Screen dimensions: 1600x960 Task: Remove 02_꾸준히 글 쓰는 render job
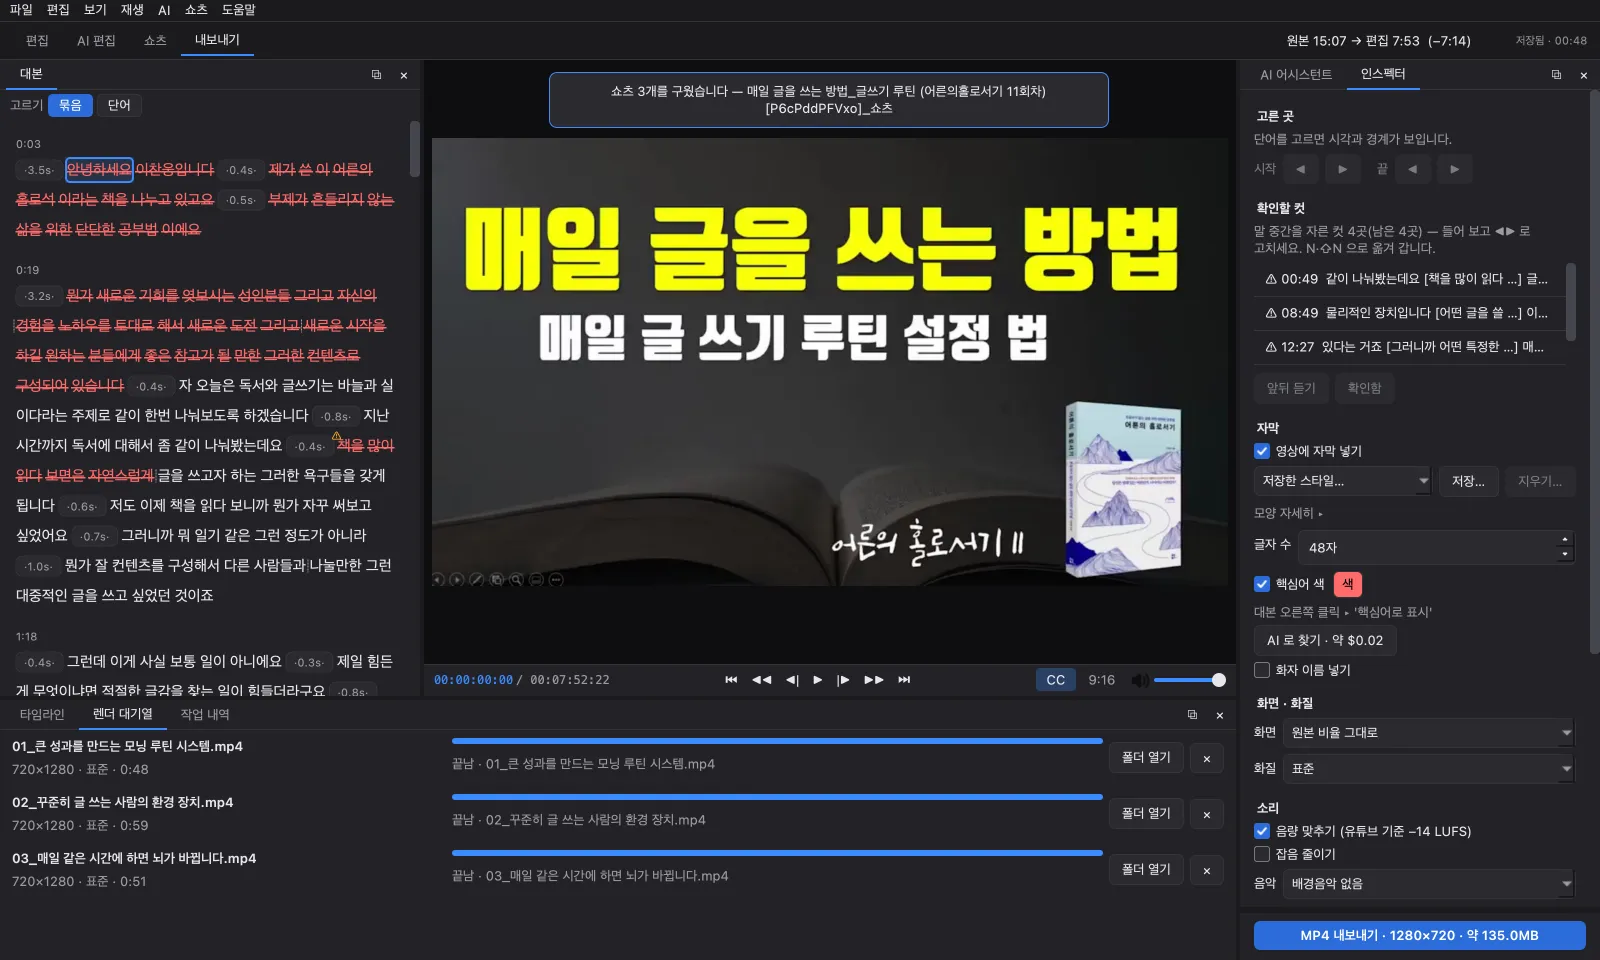tap(1207, 814)
